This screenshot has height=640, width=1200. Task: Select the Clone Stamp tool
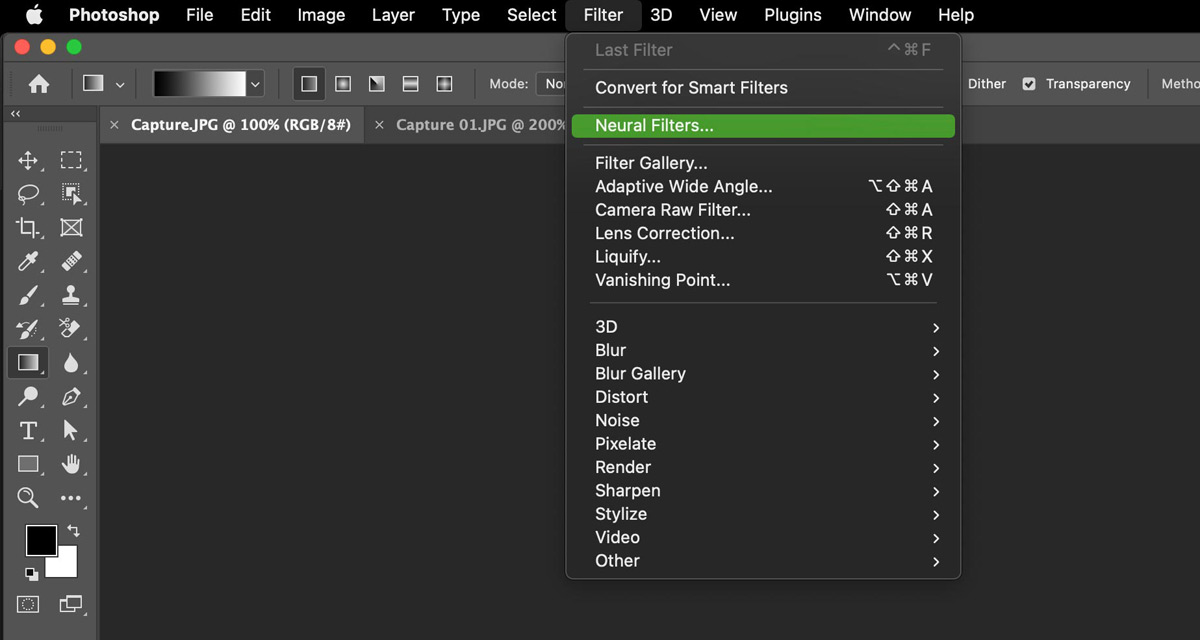[71, 295]
